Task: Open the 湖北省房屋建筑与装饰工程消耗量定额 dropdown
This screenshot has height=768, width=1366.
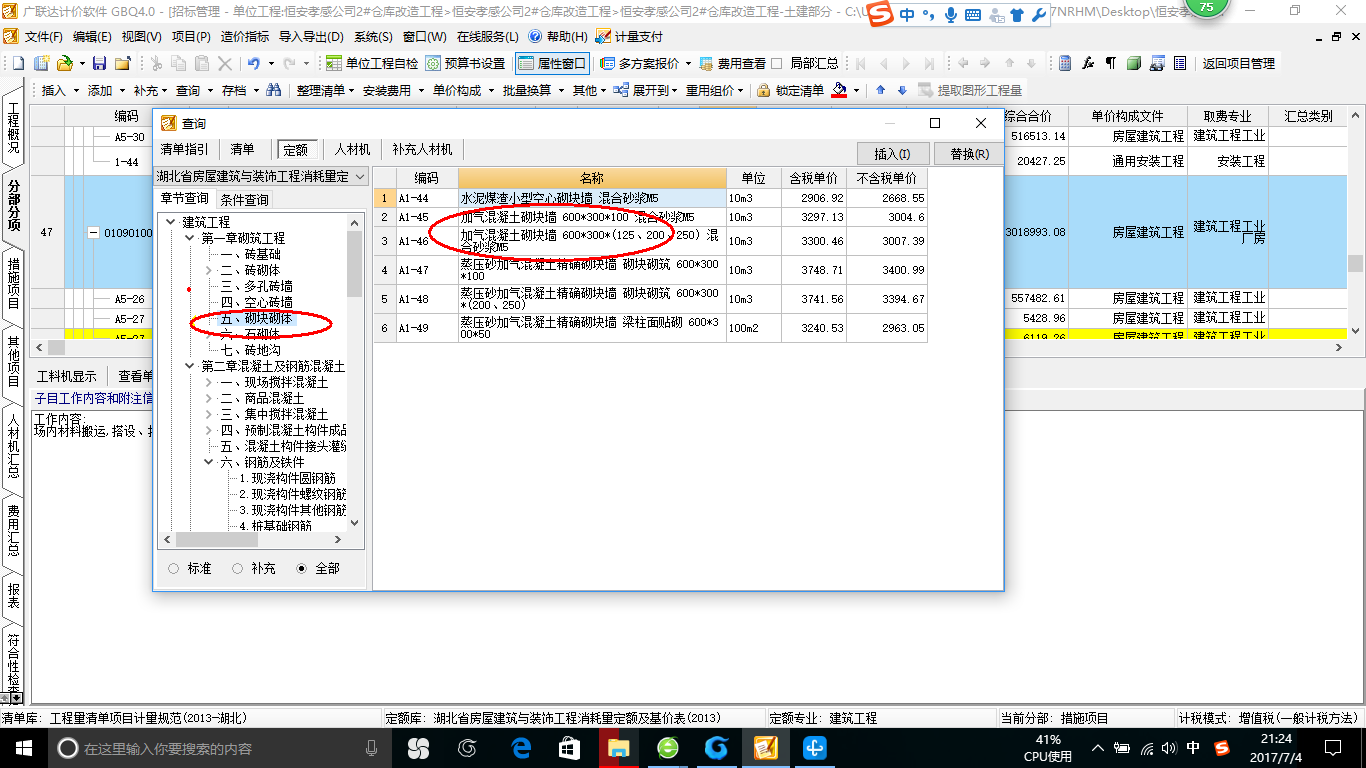Action: tap(360, 176)
